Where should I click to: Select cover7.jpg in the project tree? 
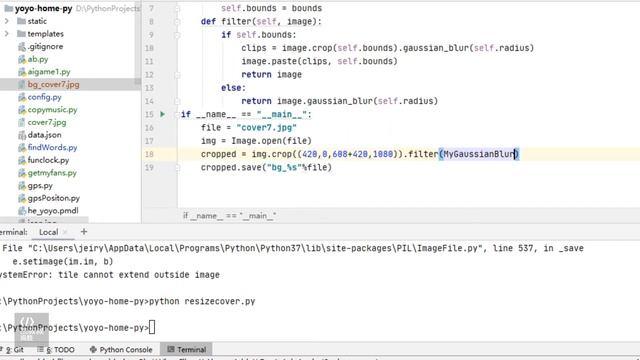pos(47,122)
